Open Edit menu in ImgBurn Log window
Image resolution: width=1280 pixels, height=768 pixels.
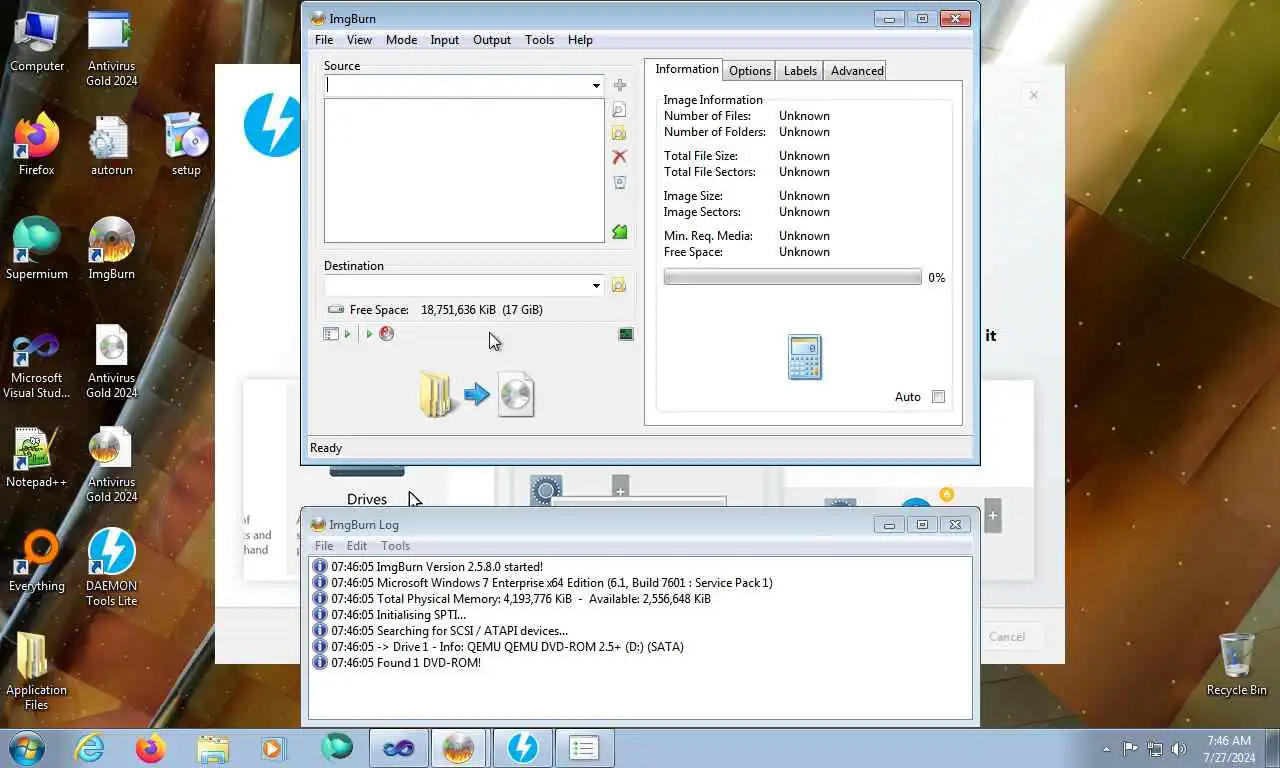[x=357, y=546]
